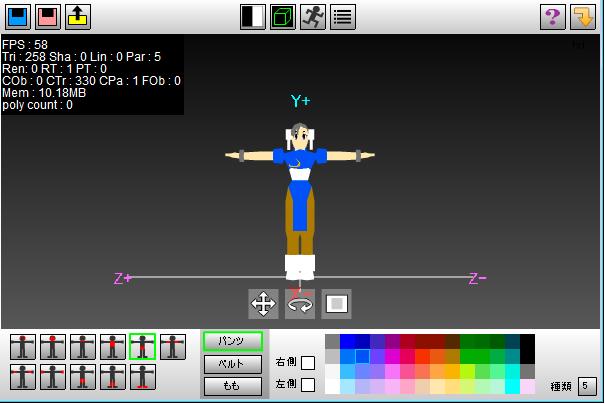The height and width of the screenshot is (404, 605).
Task: Click the Z+ axis label
Action: click(x=123, y=278)
